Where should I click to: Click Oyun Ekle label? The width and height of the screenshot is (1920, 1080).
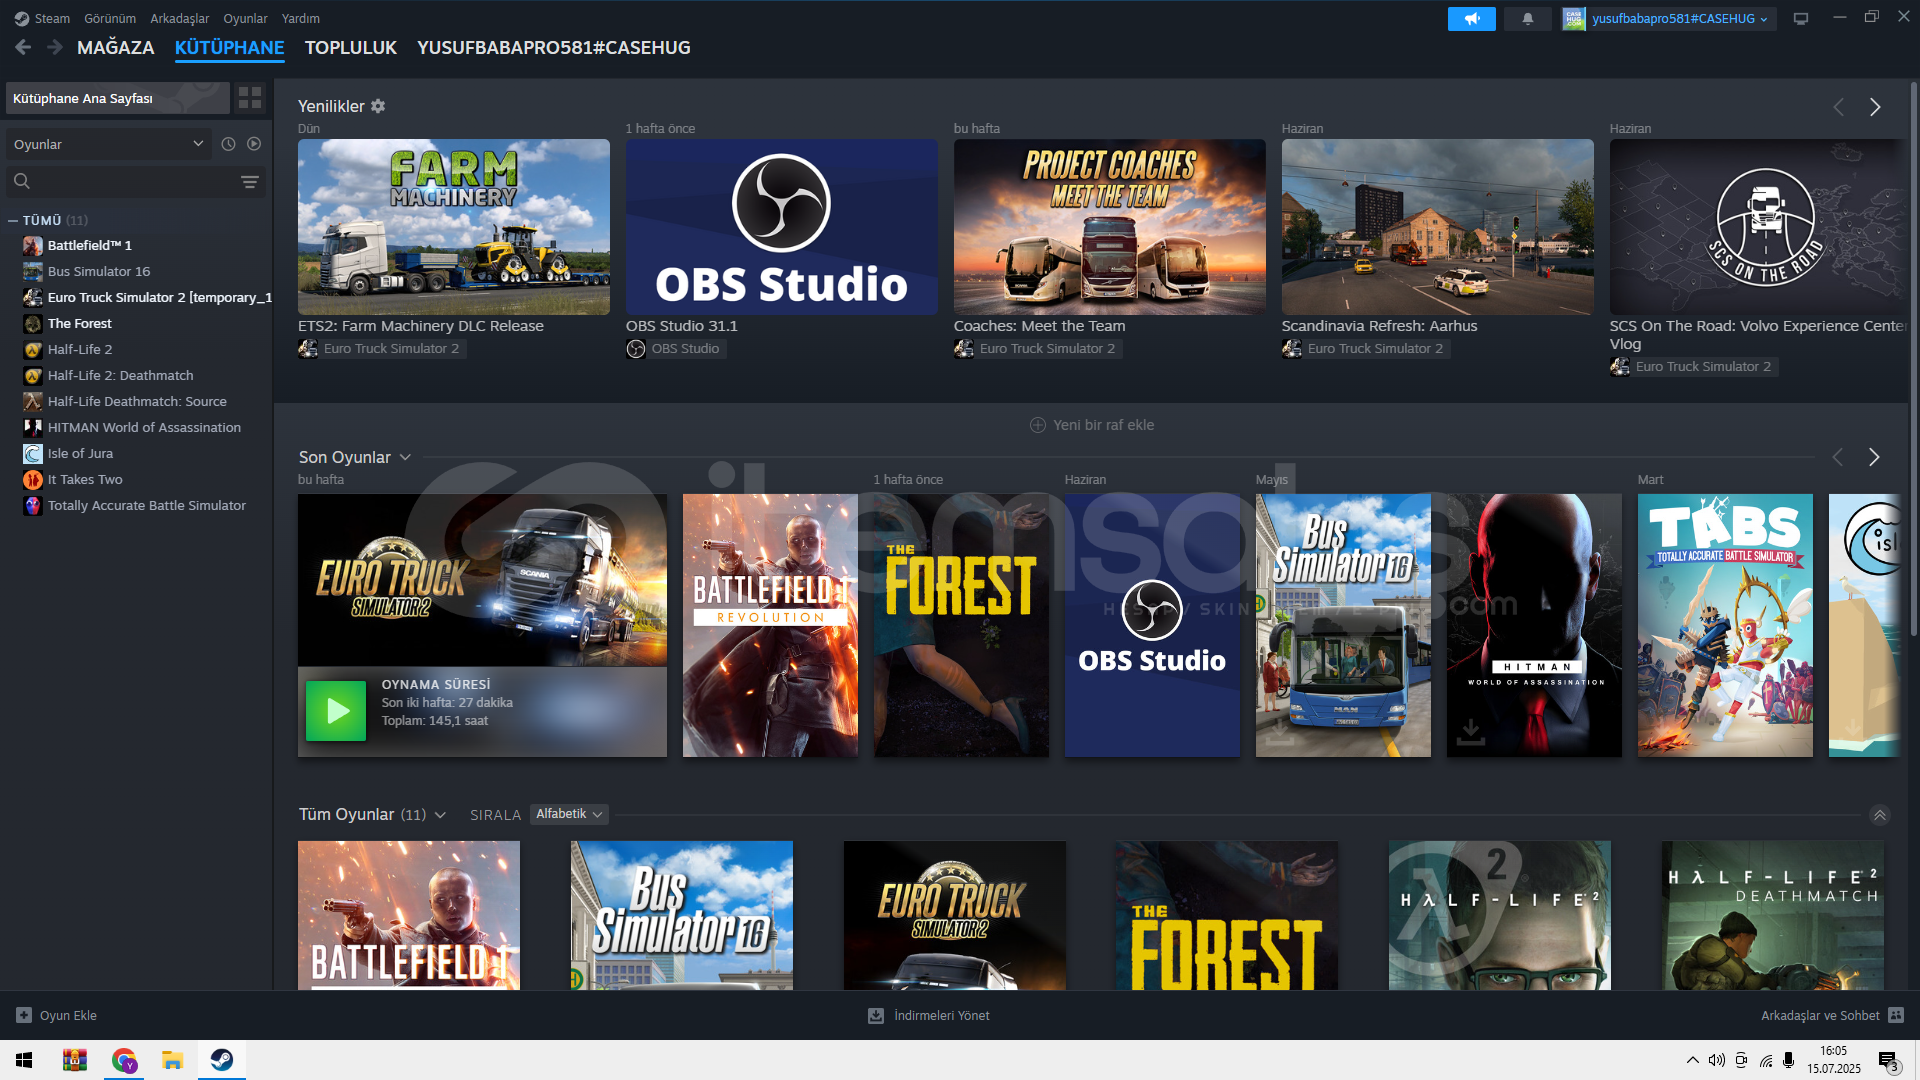pyautogui.click(x=68, y=1015)
